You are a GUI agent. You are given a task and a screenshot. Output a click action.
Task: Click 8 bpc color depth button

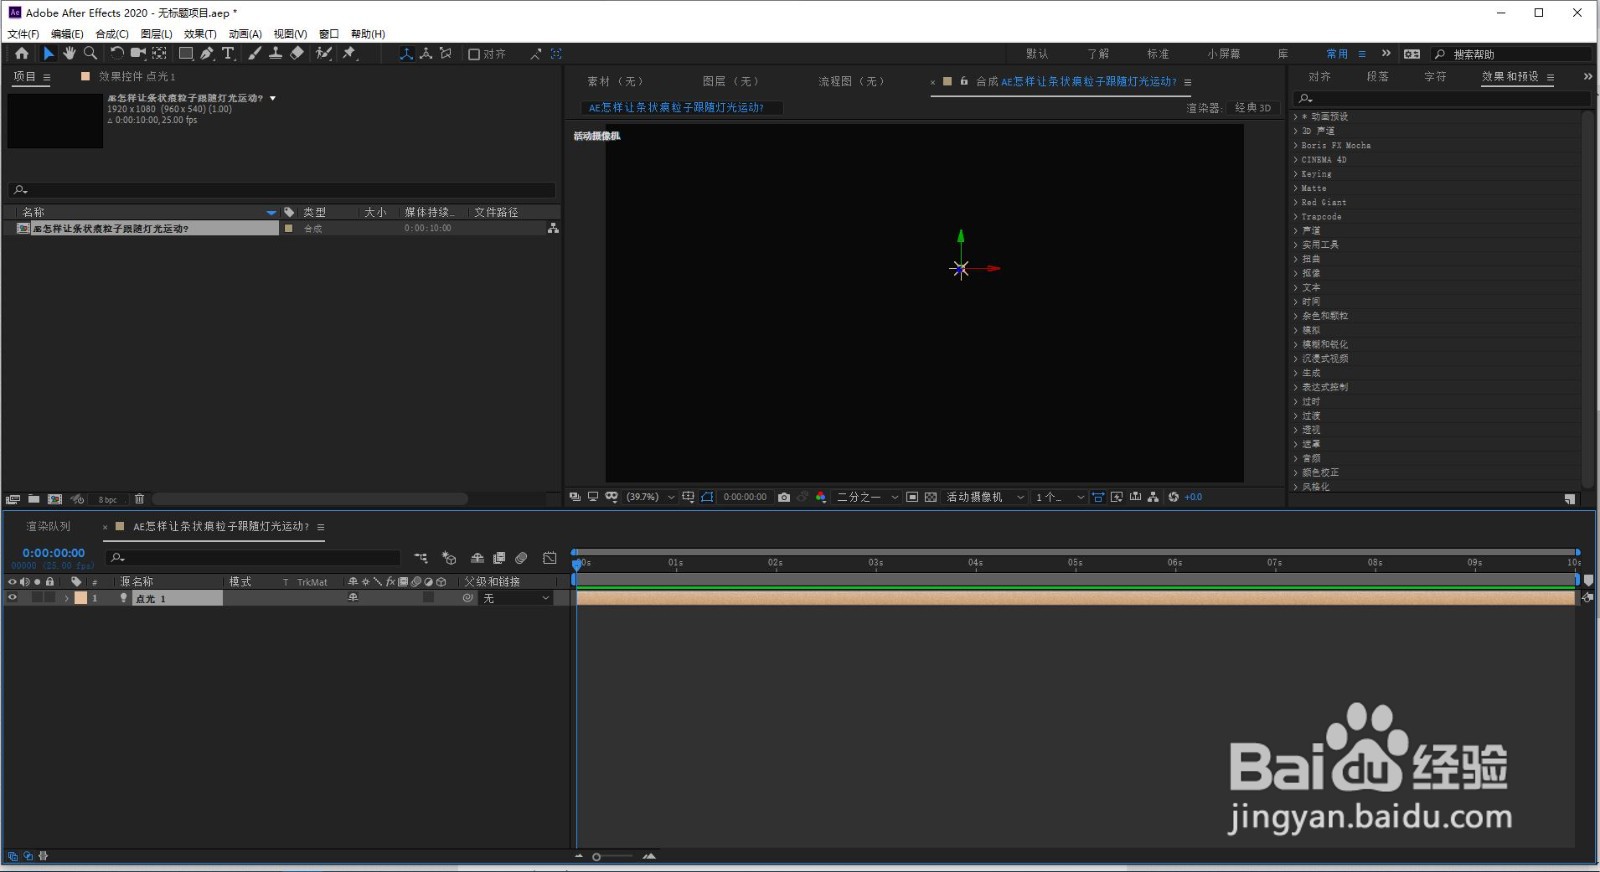coord(108,499)
